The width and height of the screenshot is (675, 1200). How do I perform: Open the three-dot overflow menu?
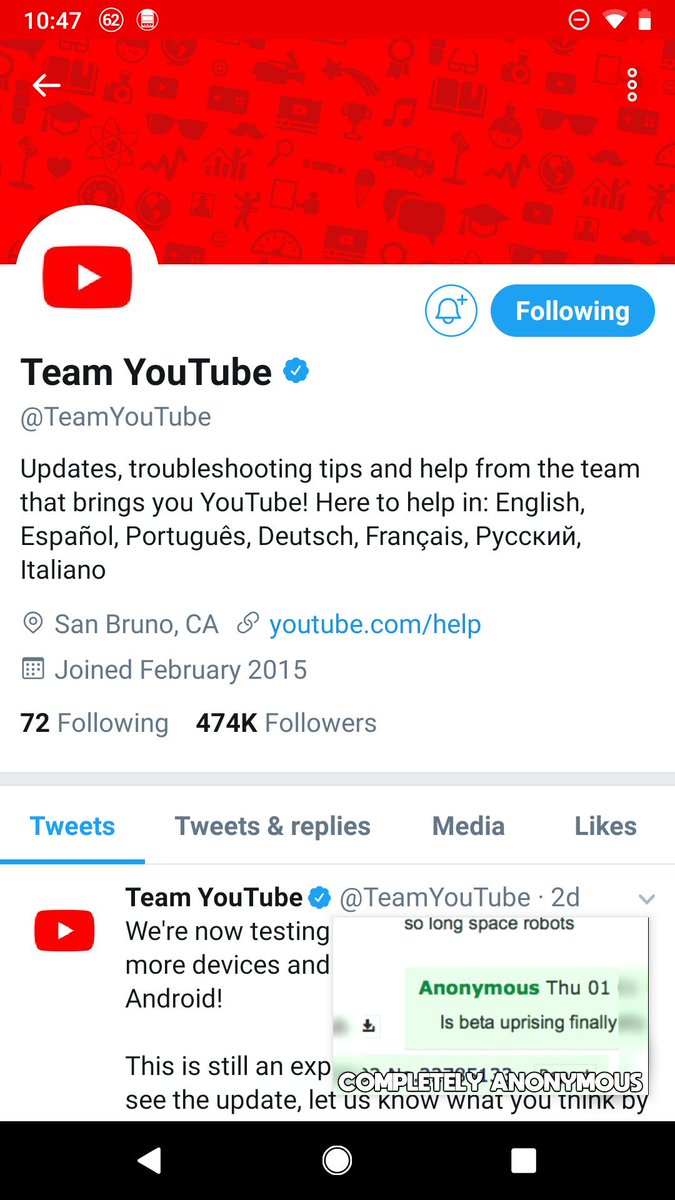click(x=632, y=86)
